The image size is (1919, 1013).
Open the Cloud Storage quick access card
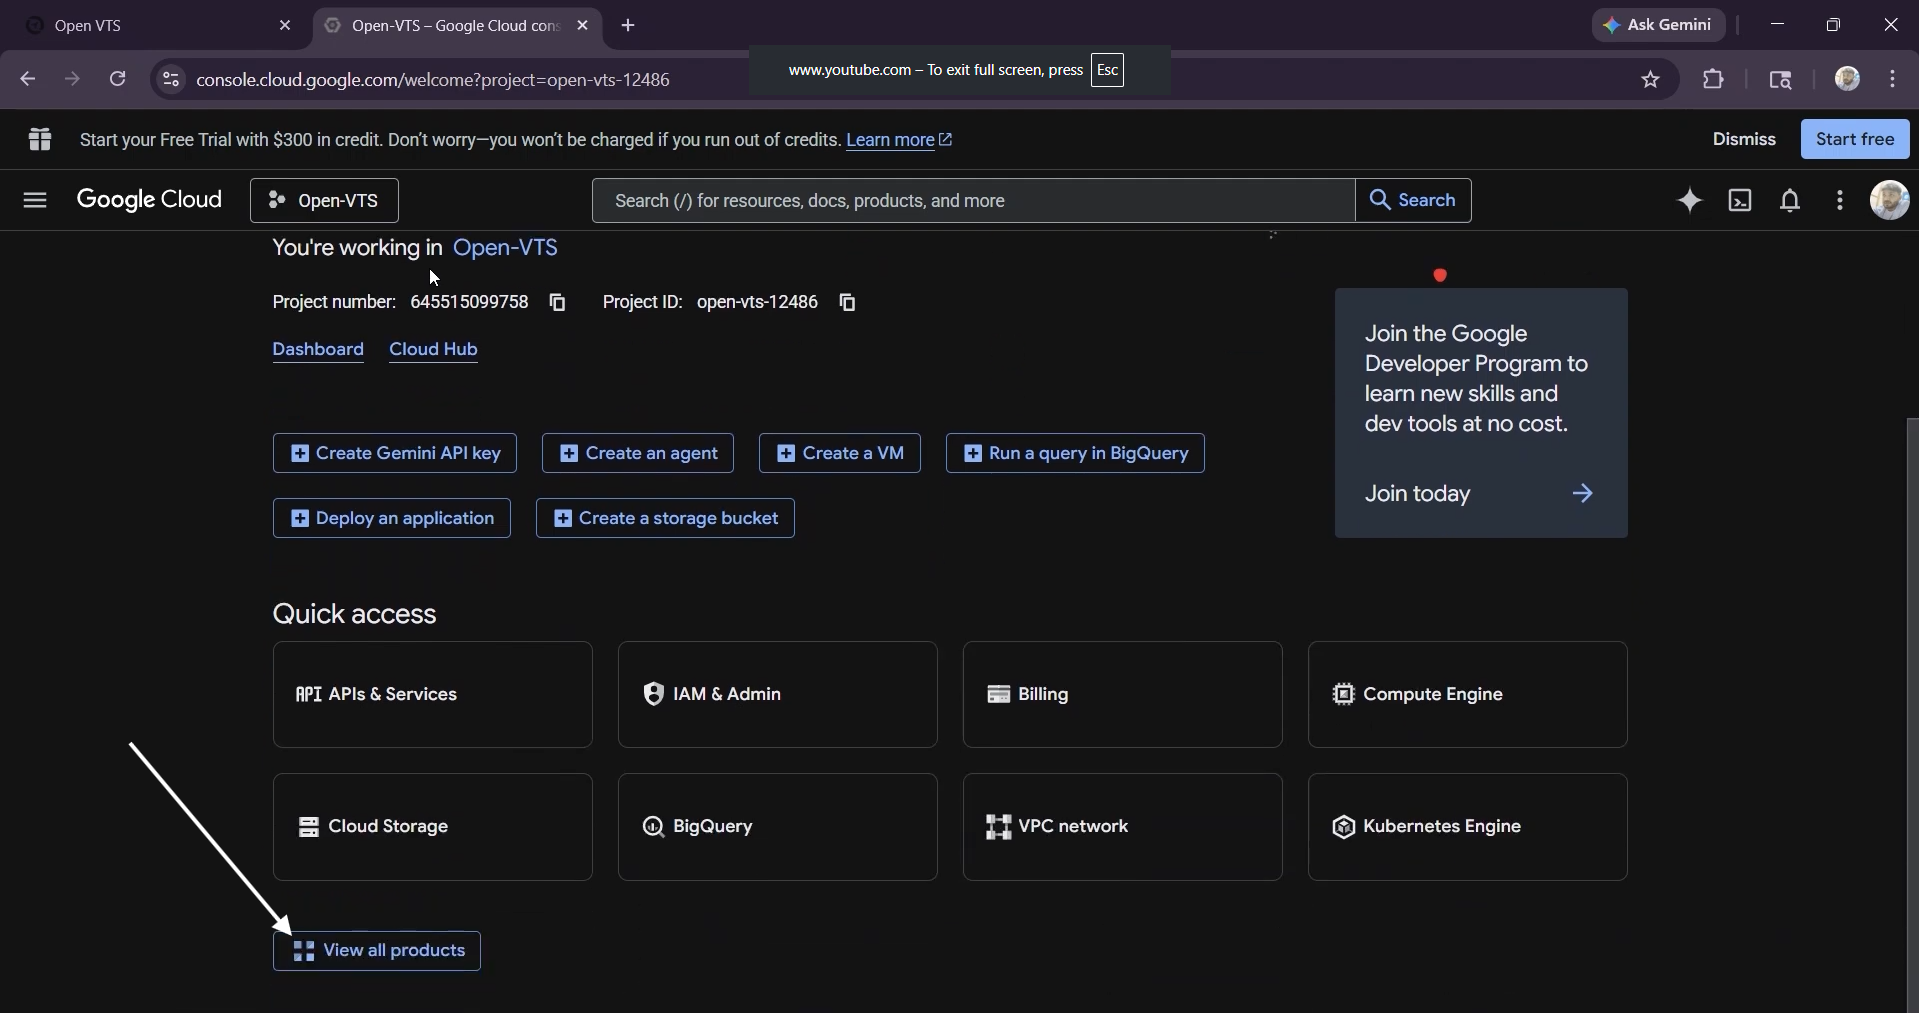point(433,827)
